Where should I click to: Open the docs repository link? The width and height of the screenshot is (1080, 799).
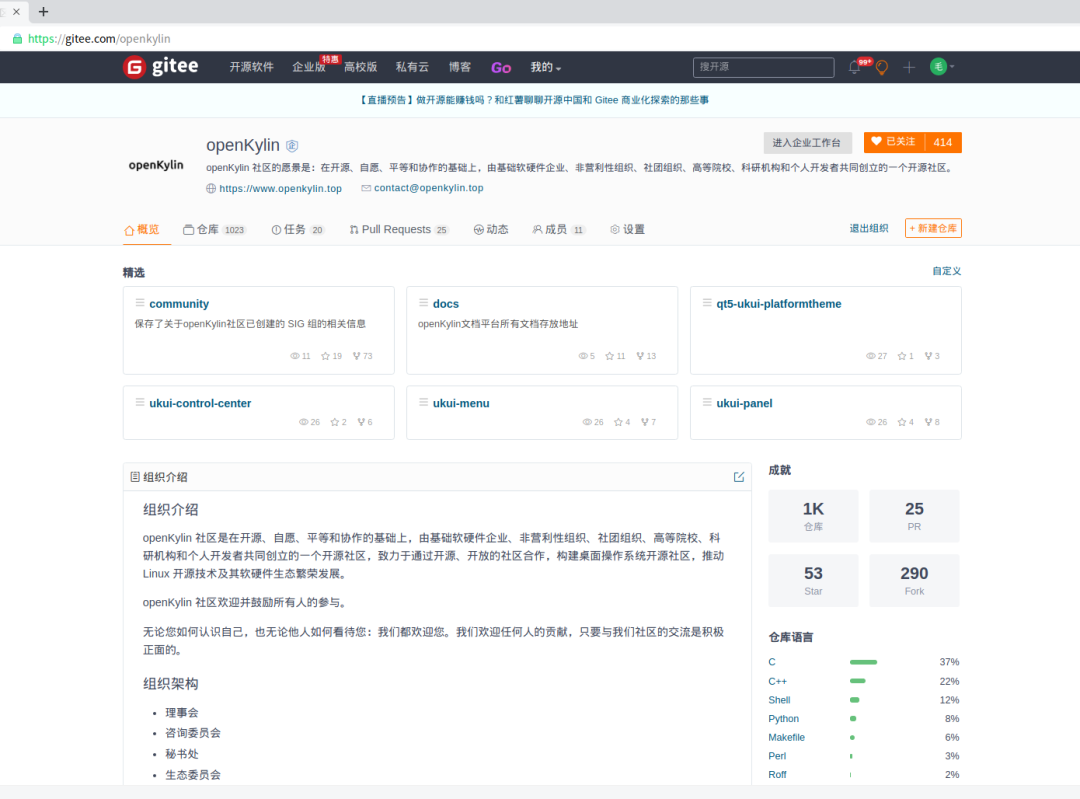446,304
